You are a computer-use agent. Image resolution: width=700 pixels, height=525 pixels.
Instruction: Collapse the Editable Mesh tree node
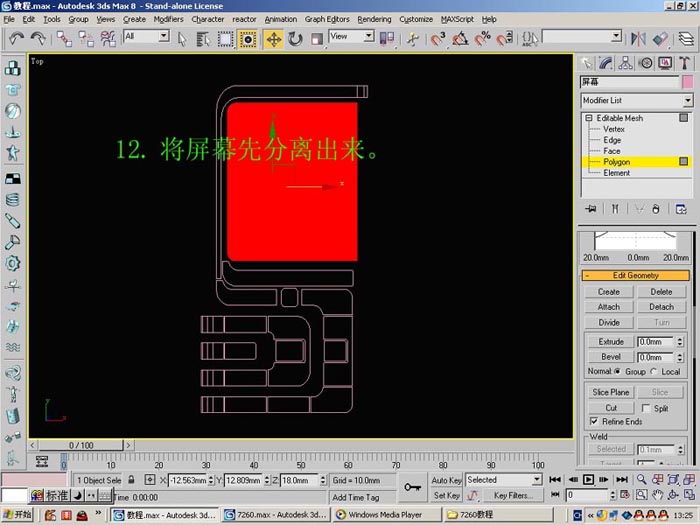pos(589,118)
